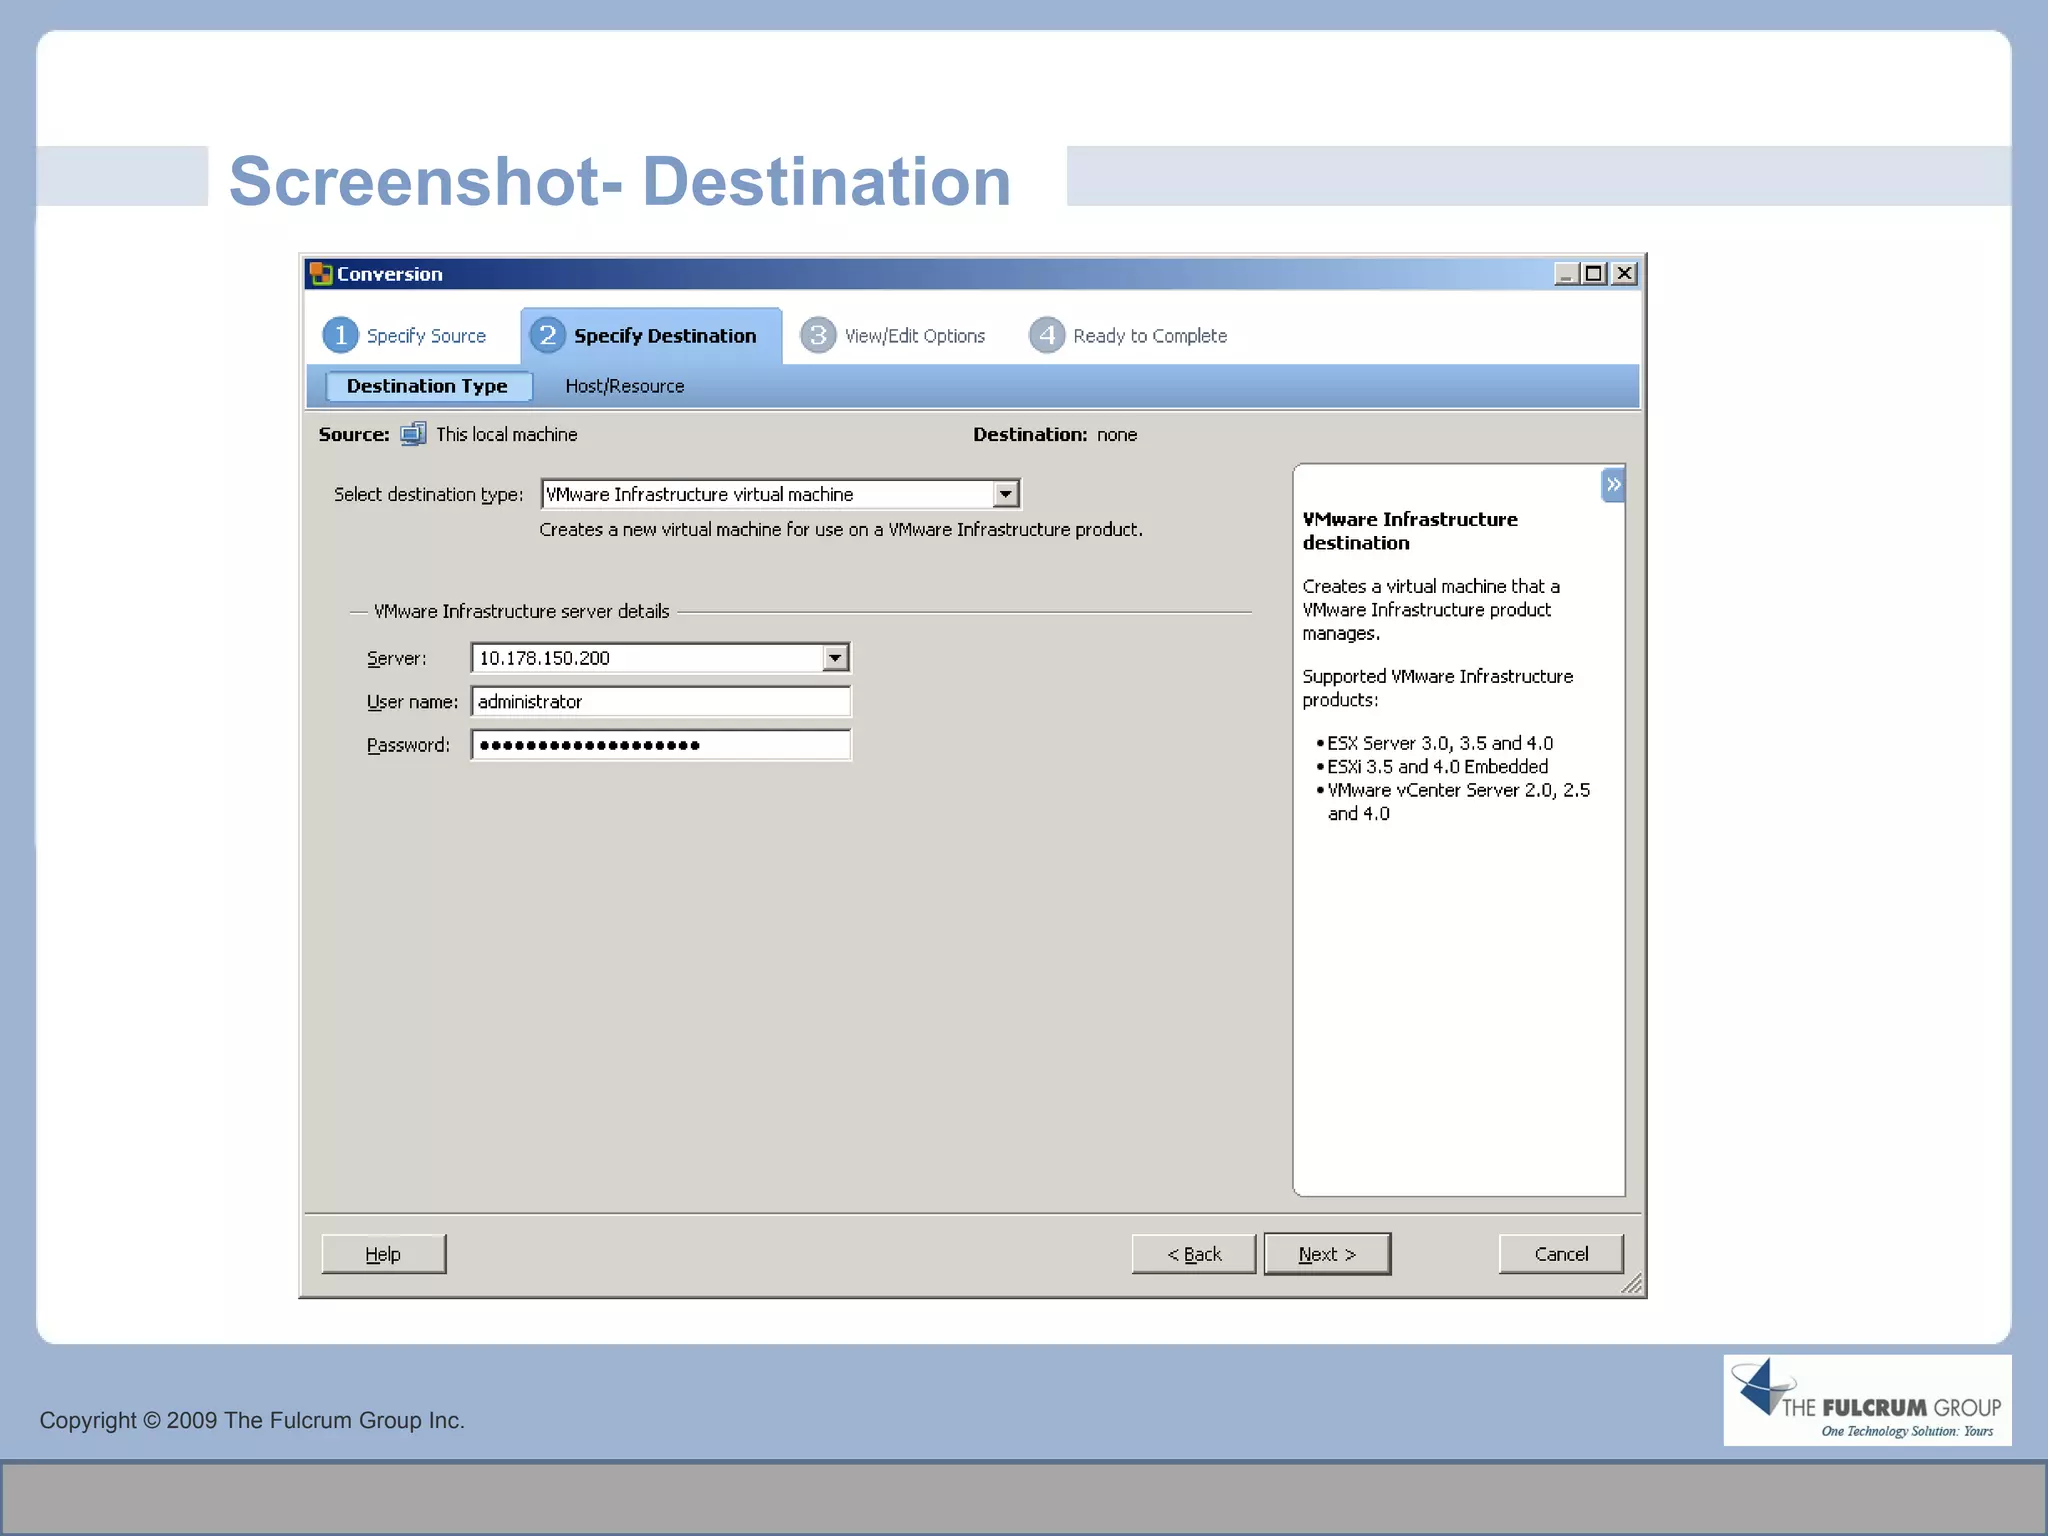Click the Back button
Image resolution: width=2048 pixels, height=1536 pixels.
click(1194, 1254)
